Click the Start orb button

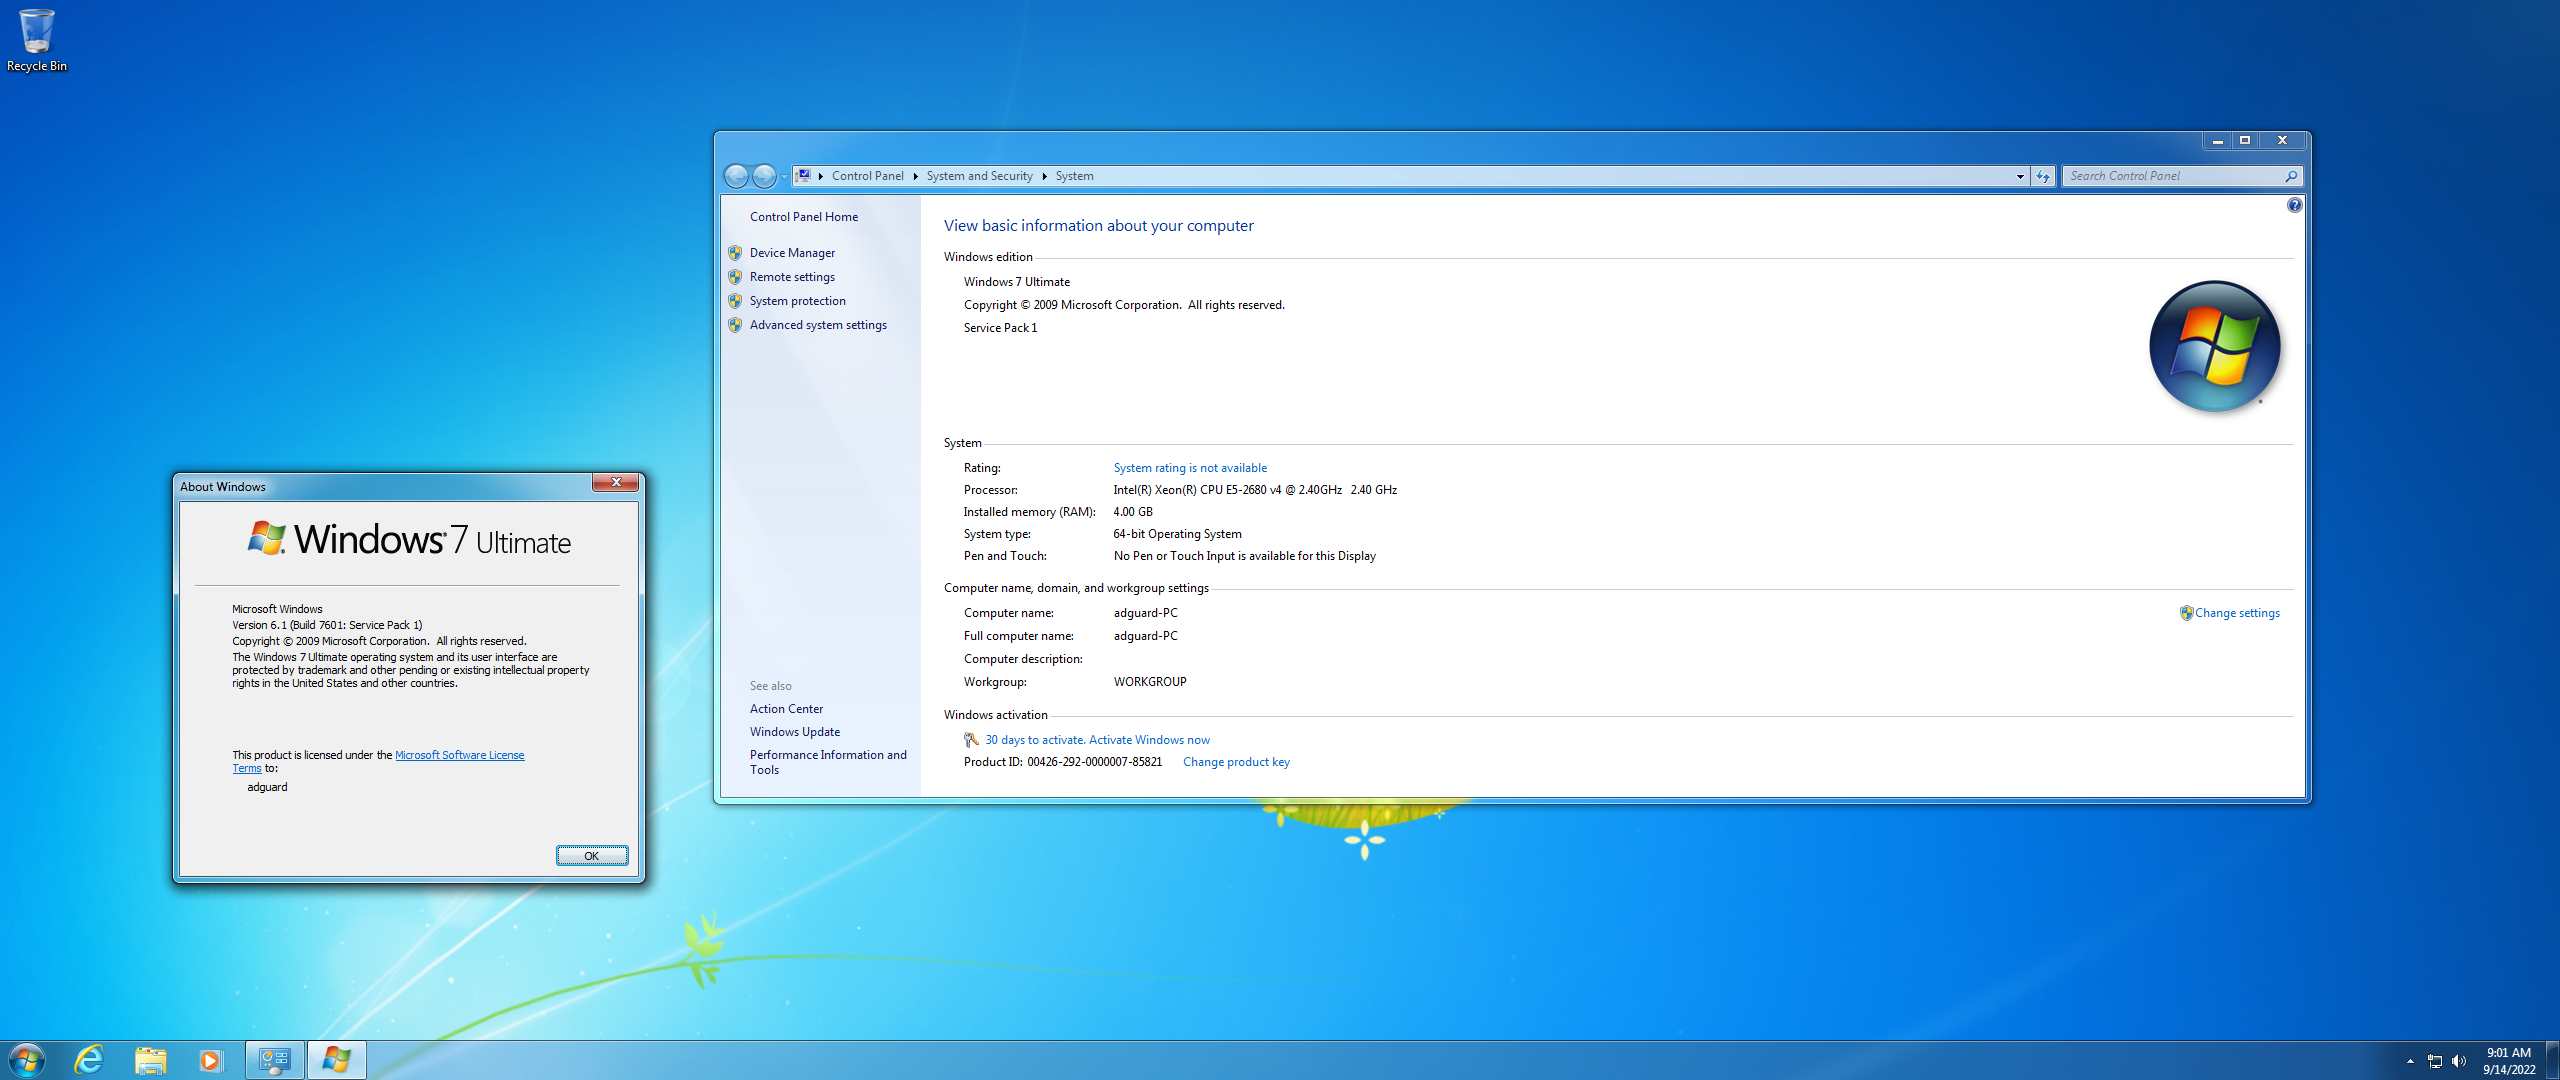(x=26, y=1060)
